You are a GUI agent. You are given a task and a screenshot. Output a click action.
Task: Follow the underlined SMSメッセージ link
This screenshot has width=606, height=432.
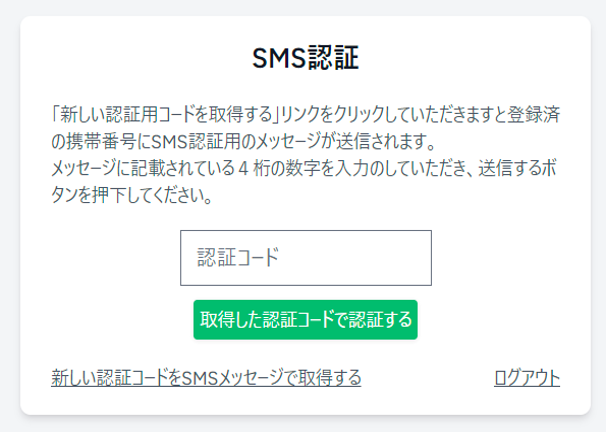pos(206,377)
